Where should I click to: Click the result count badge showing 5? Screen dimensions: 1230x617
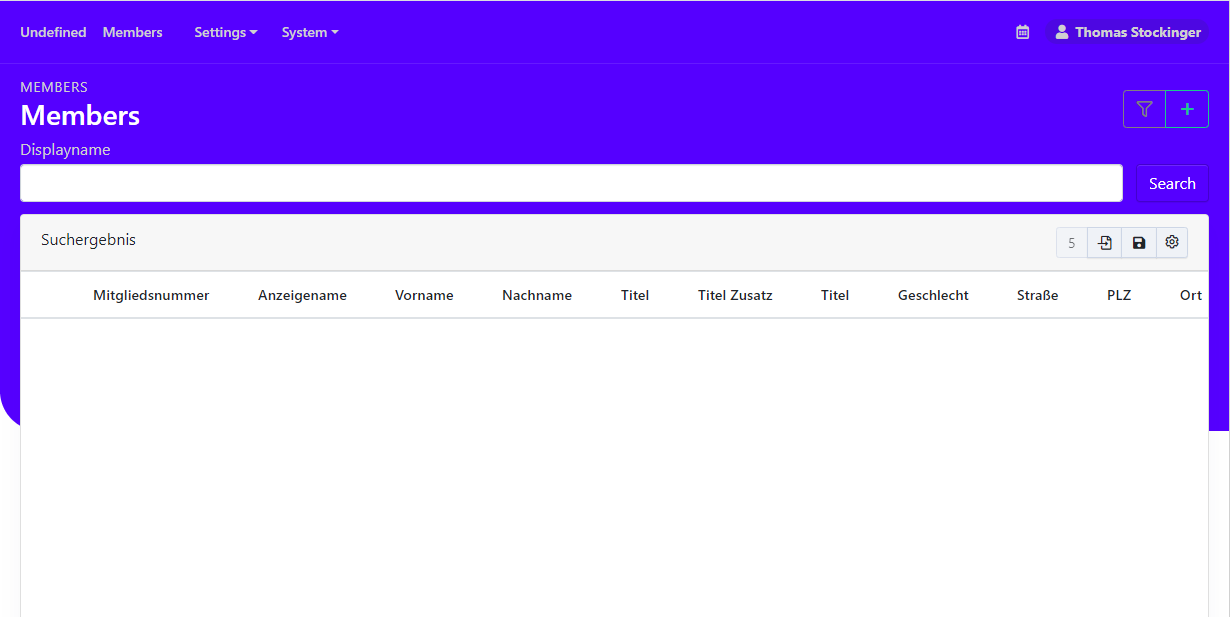click(1071, 242)
